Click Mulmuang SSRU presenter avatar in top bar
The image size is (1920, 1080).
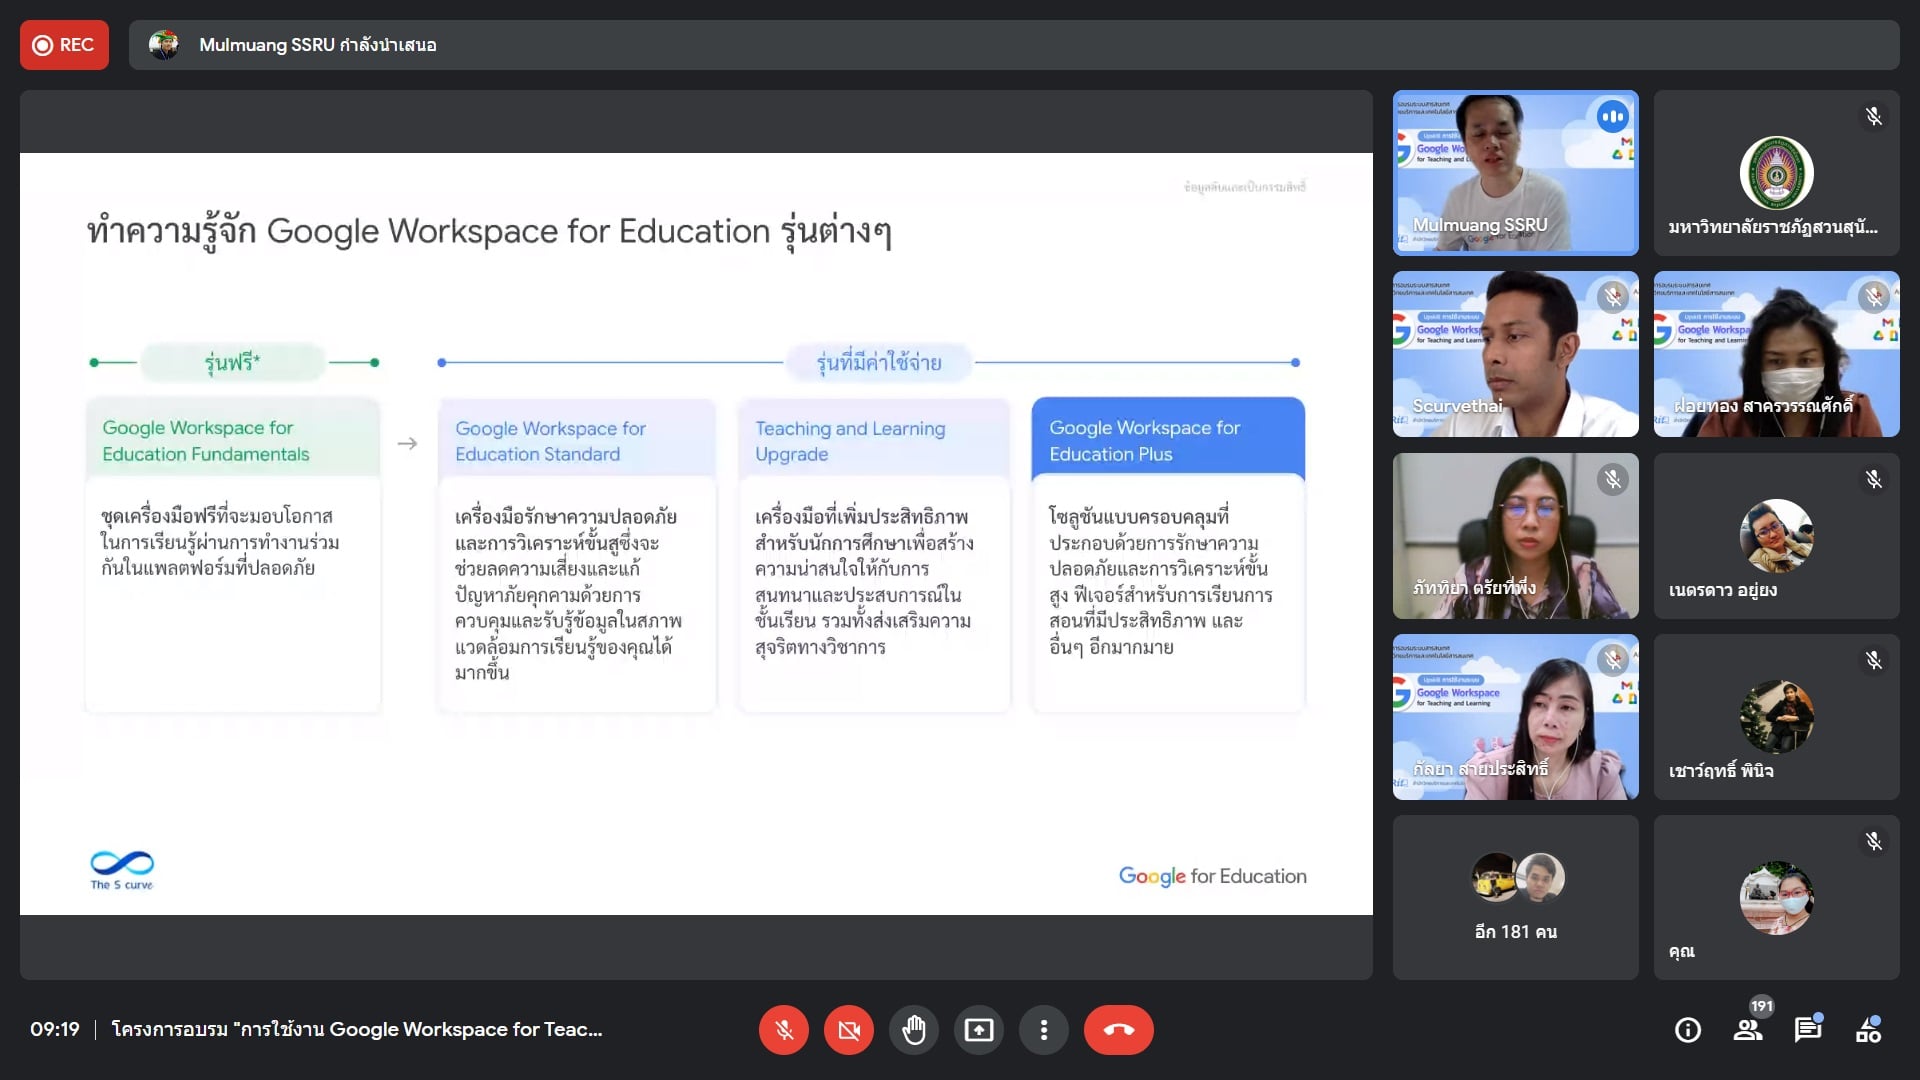tap(164, 45)
